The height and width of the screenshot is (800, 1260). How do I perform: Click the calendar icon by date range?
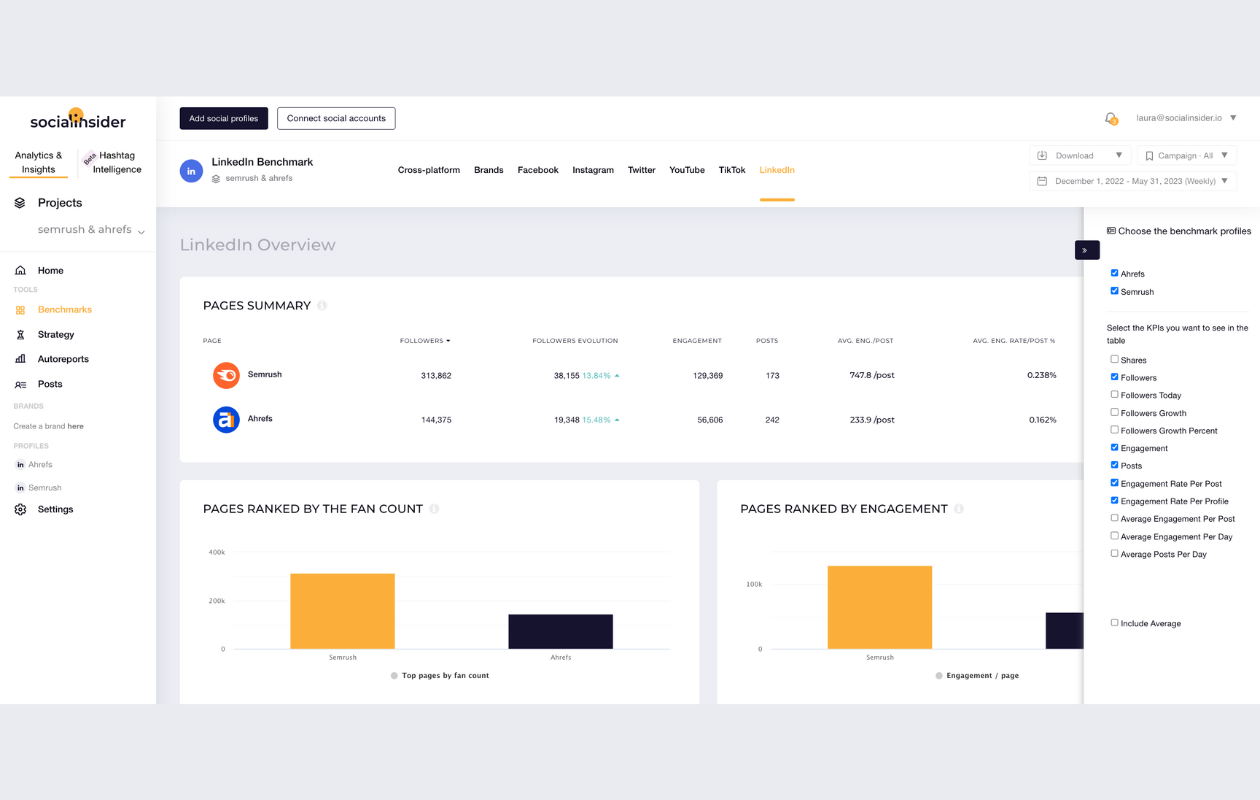coord(1042,181)
